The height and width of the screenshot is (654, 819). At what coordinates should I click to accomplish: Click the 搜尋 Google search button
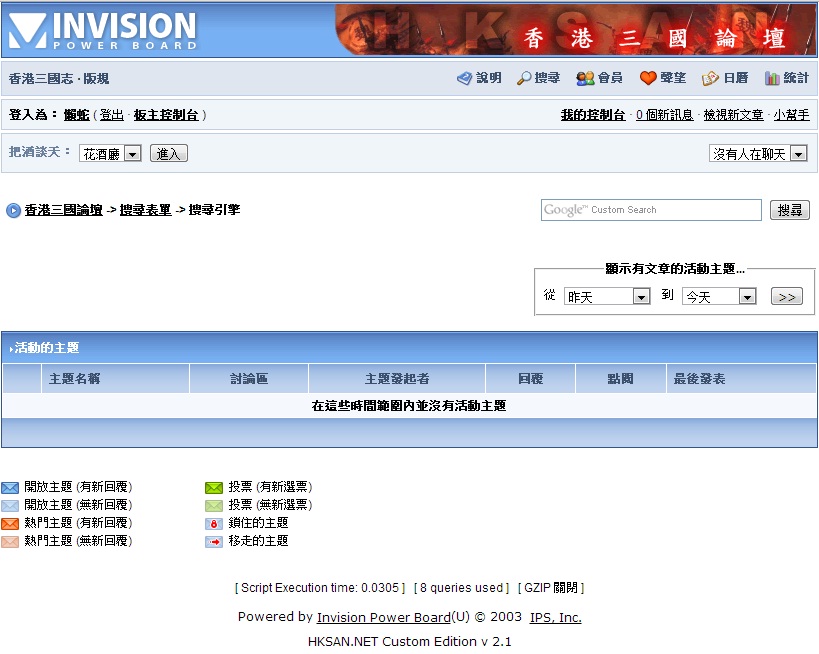790,210
